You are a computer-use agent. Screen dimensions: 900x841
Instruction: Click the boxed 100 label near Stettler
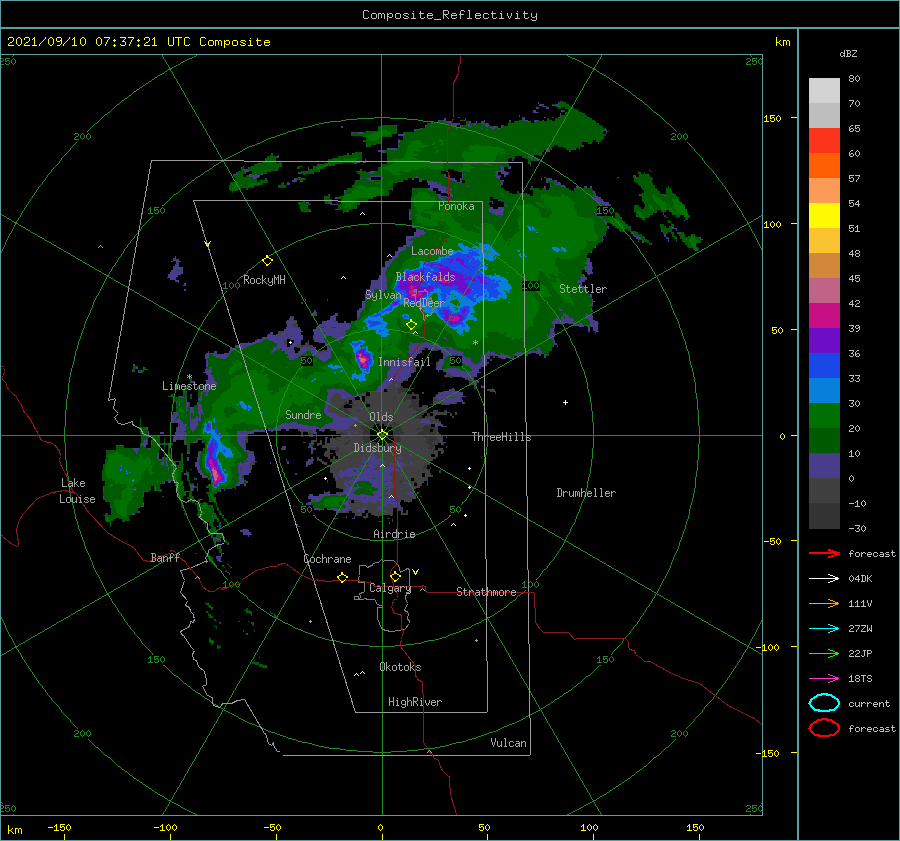point(531,285)
